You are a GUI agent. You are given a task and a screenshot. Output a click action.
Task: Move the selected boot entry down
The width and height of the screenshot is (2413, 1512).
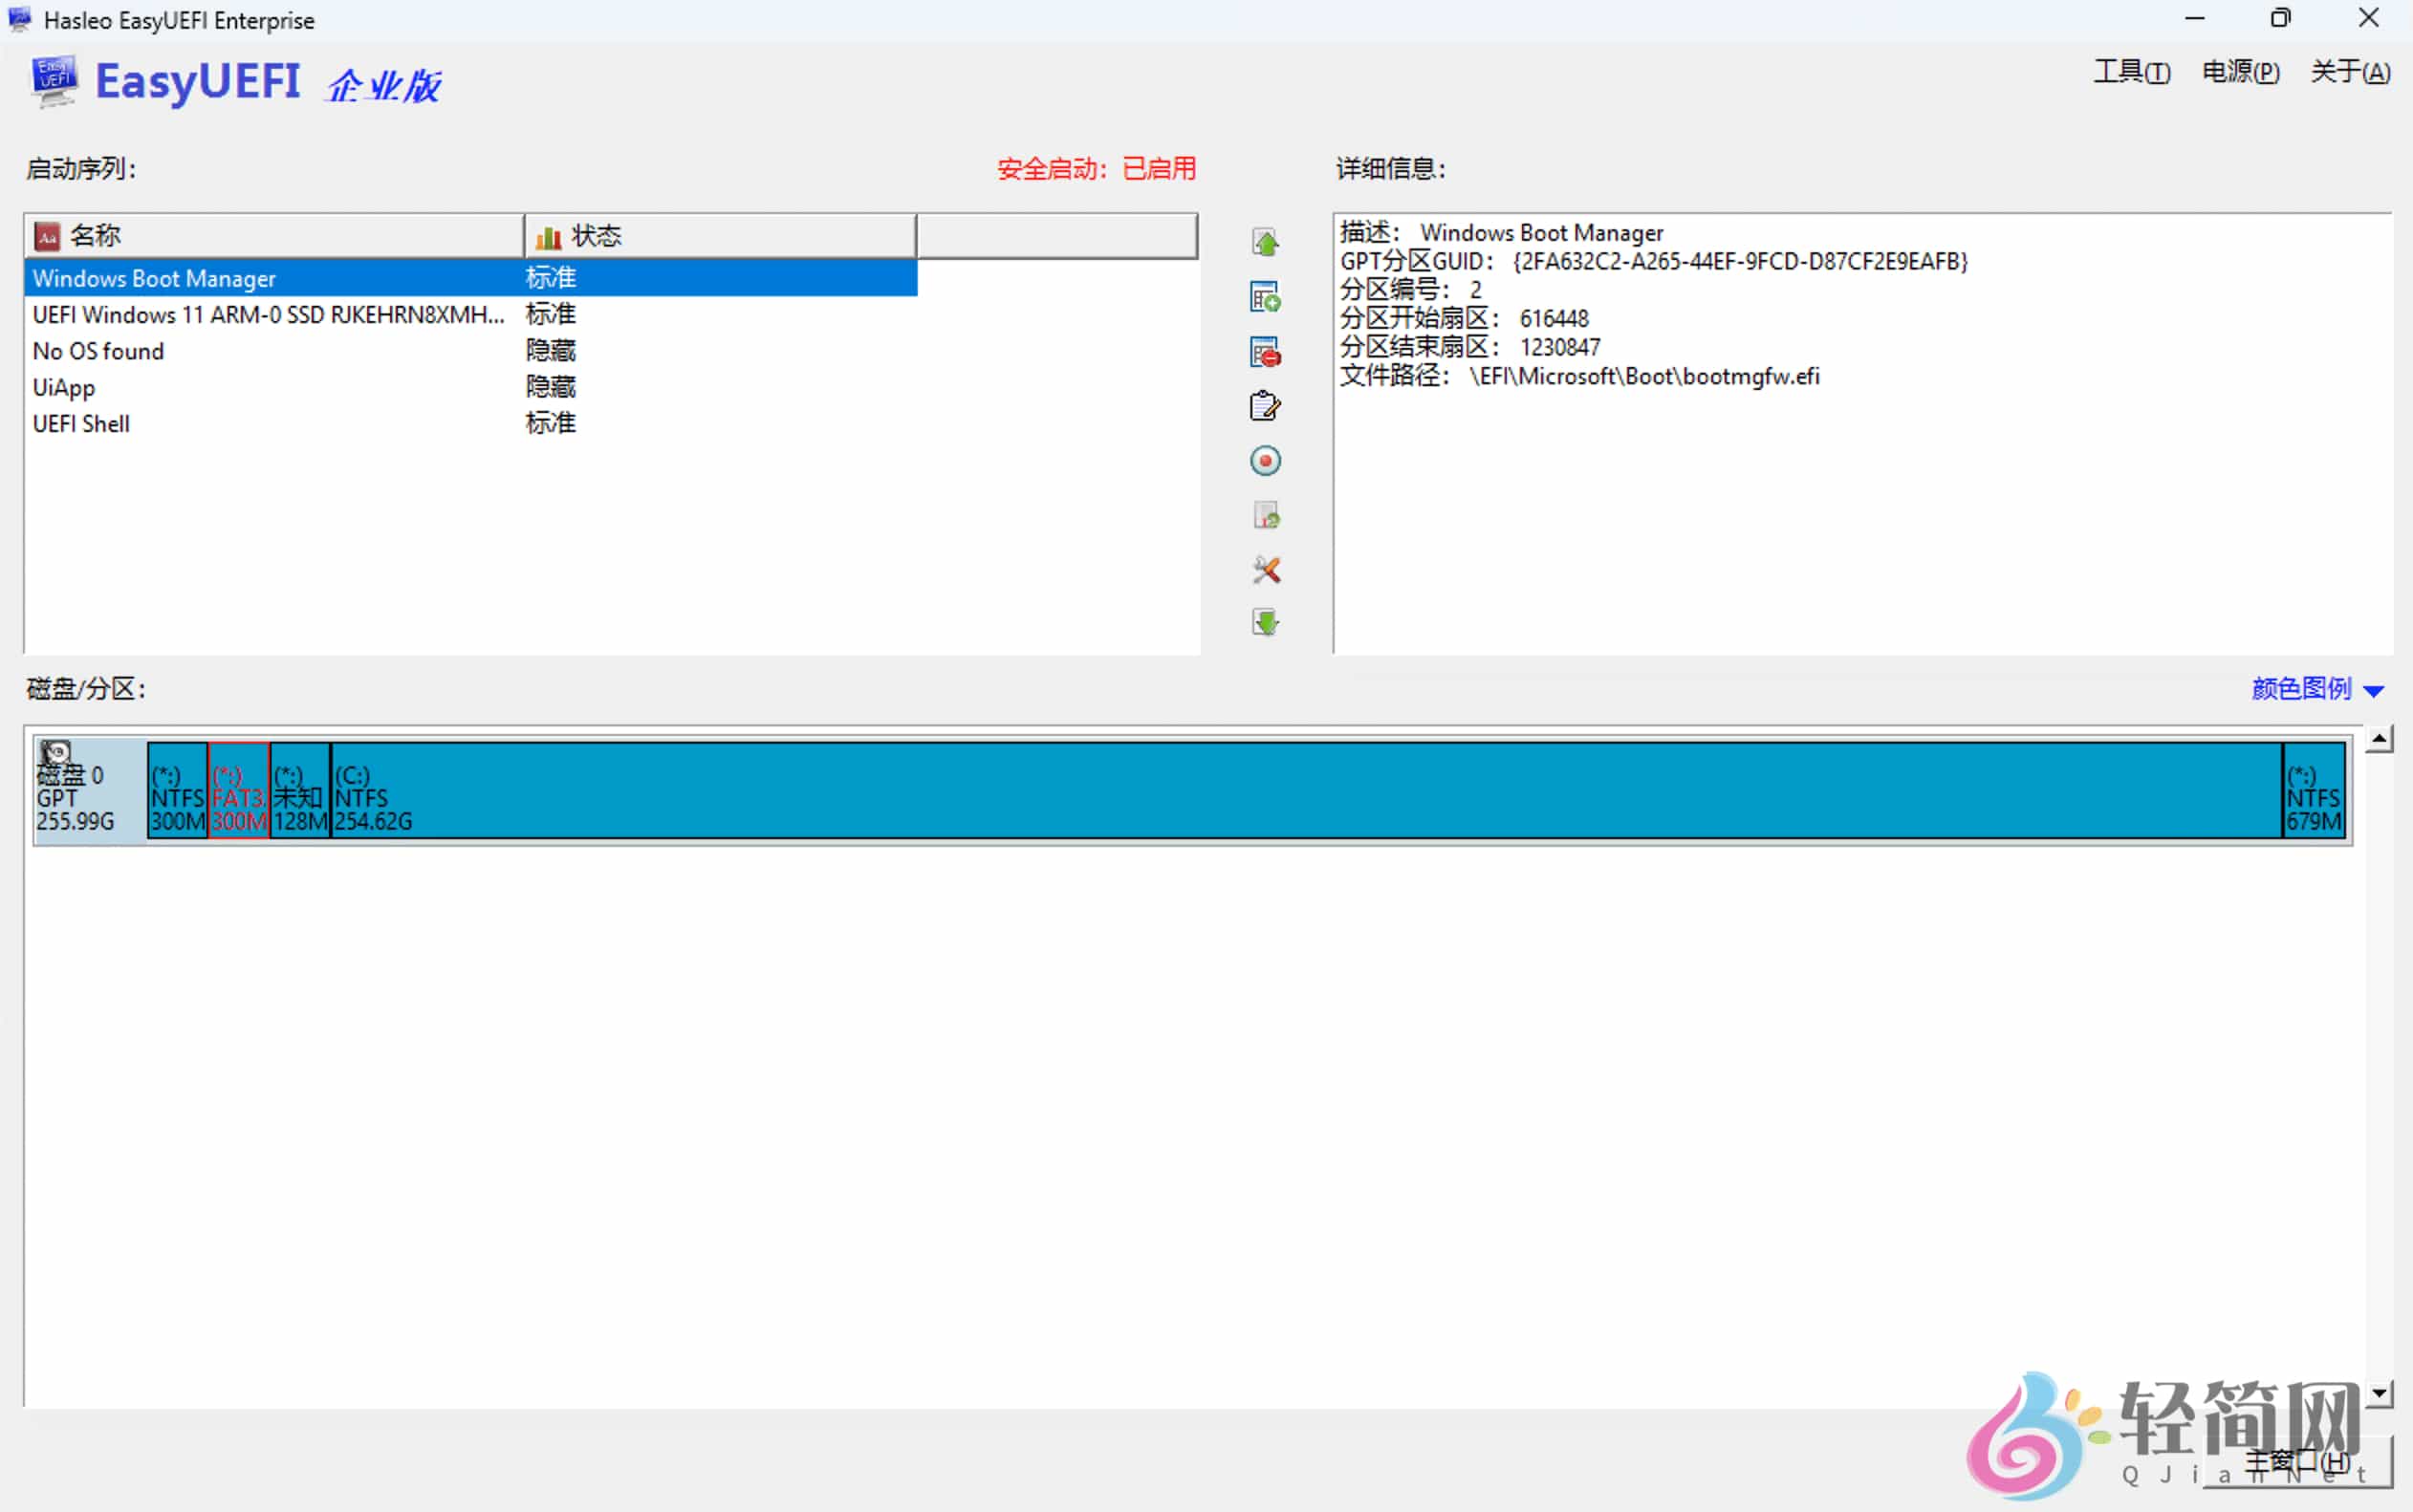click(1265, 623)
